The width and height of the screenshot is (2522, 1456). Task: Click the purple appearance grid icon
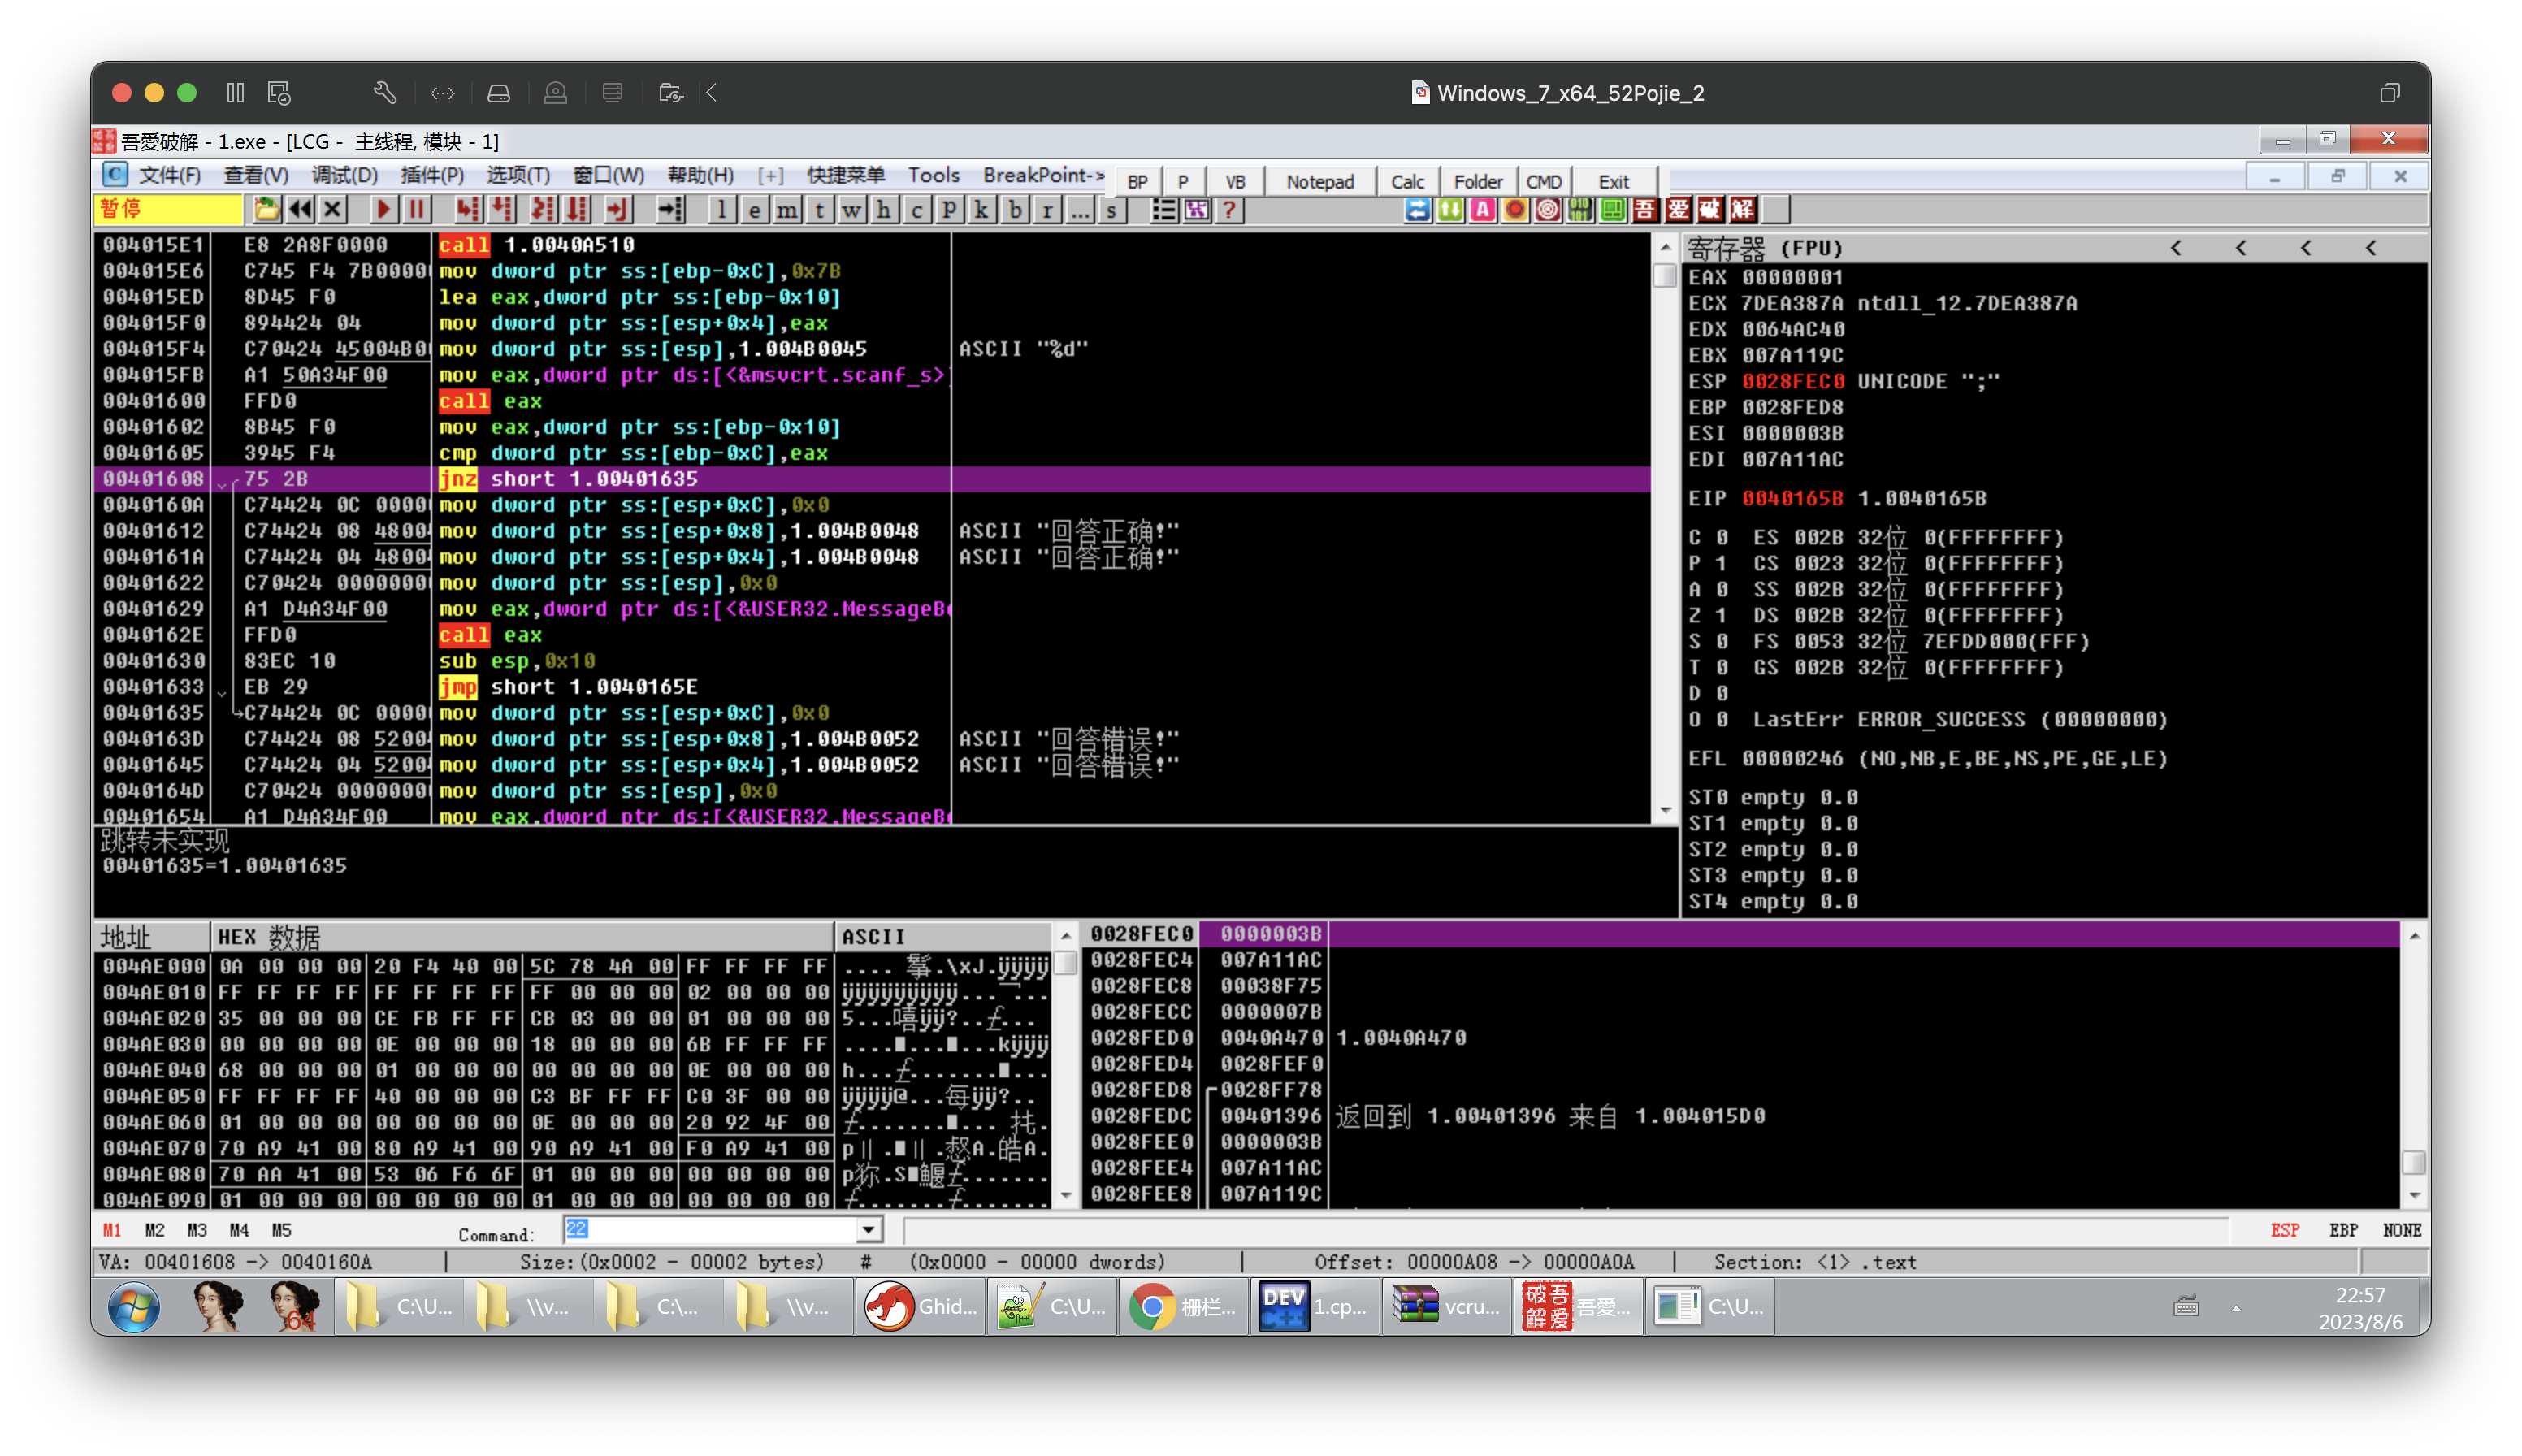pos(1196,210)
